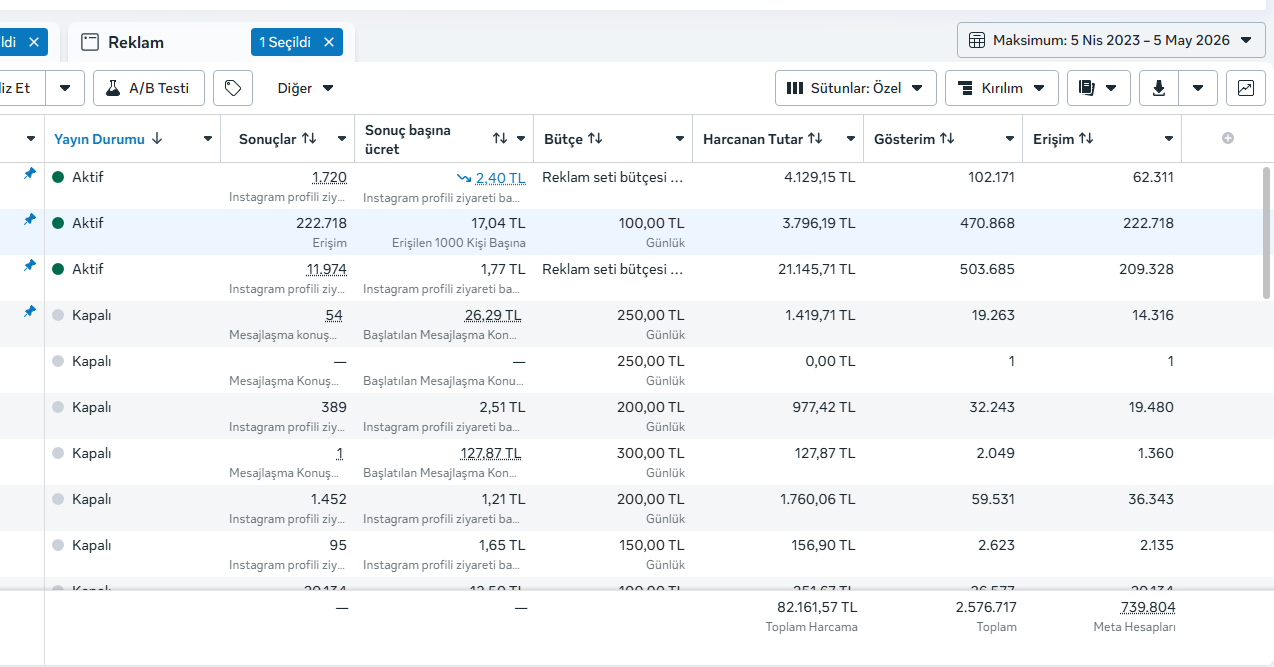The width and height of the screenshot is (1274, 667).
Task: Open the Sütunlar: Özel dropdown
Action: (856, 88)
